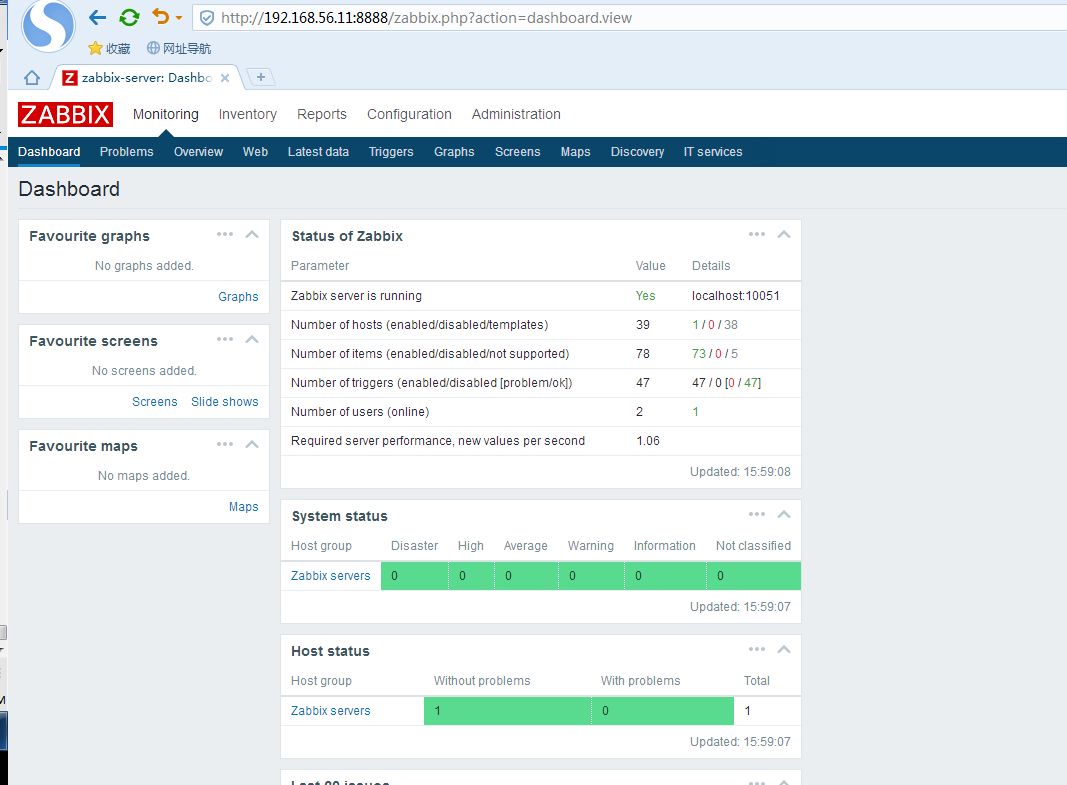Go to the Maps submenu in the blue bar
The height and width of the screenshot is (785, 1067).
coord(576,152)
